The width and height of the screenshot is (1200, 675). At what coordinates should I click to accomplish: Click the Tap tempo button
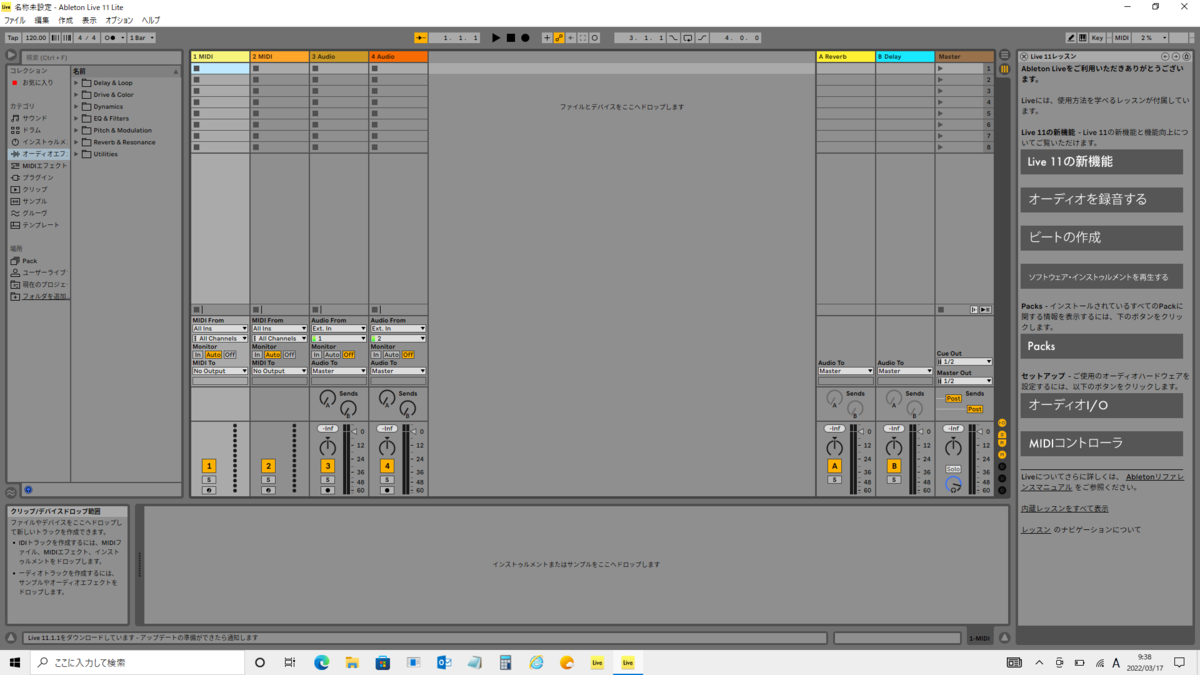click(13, 38)
